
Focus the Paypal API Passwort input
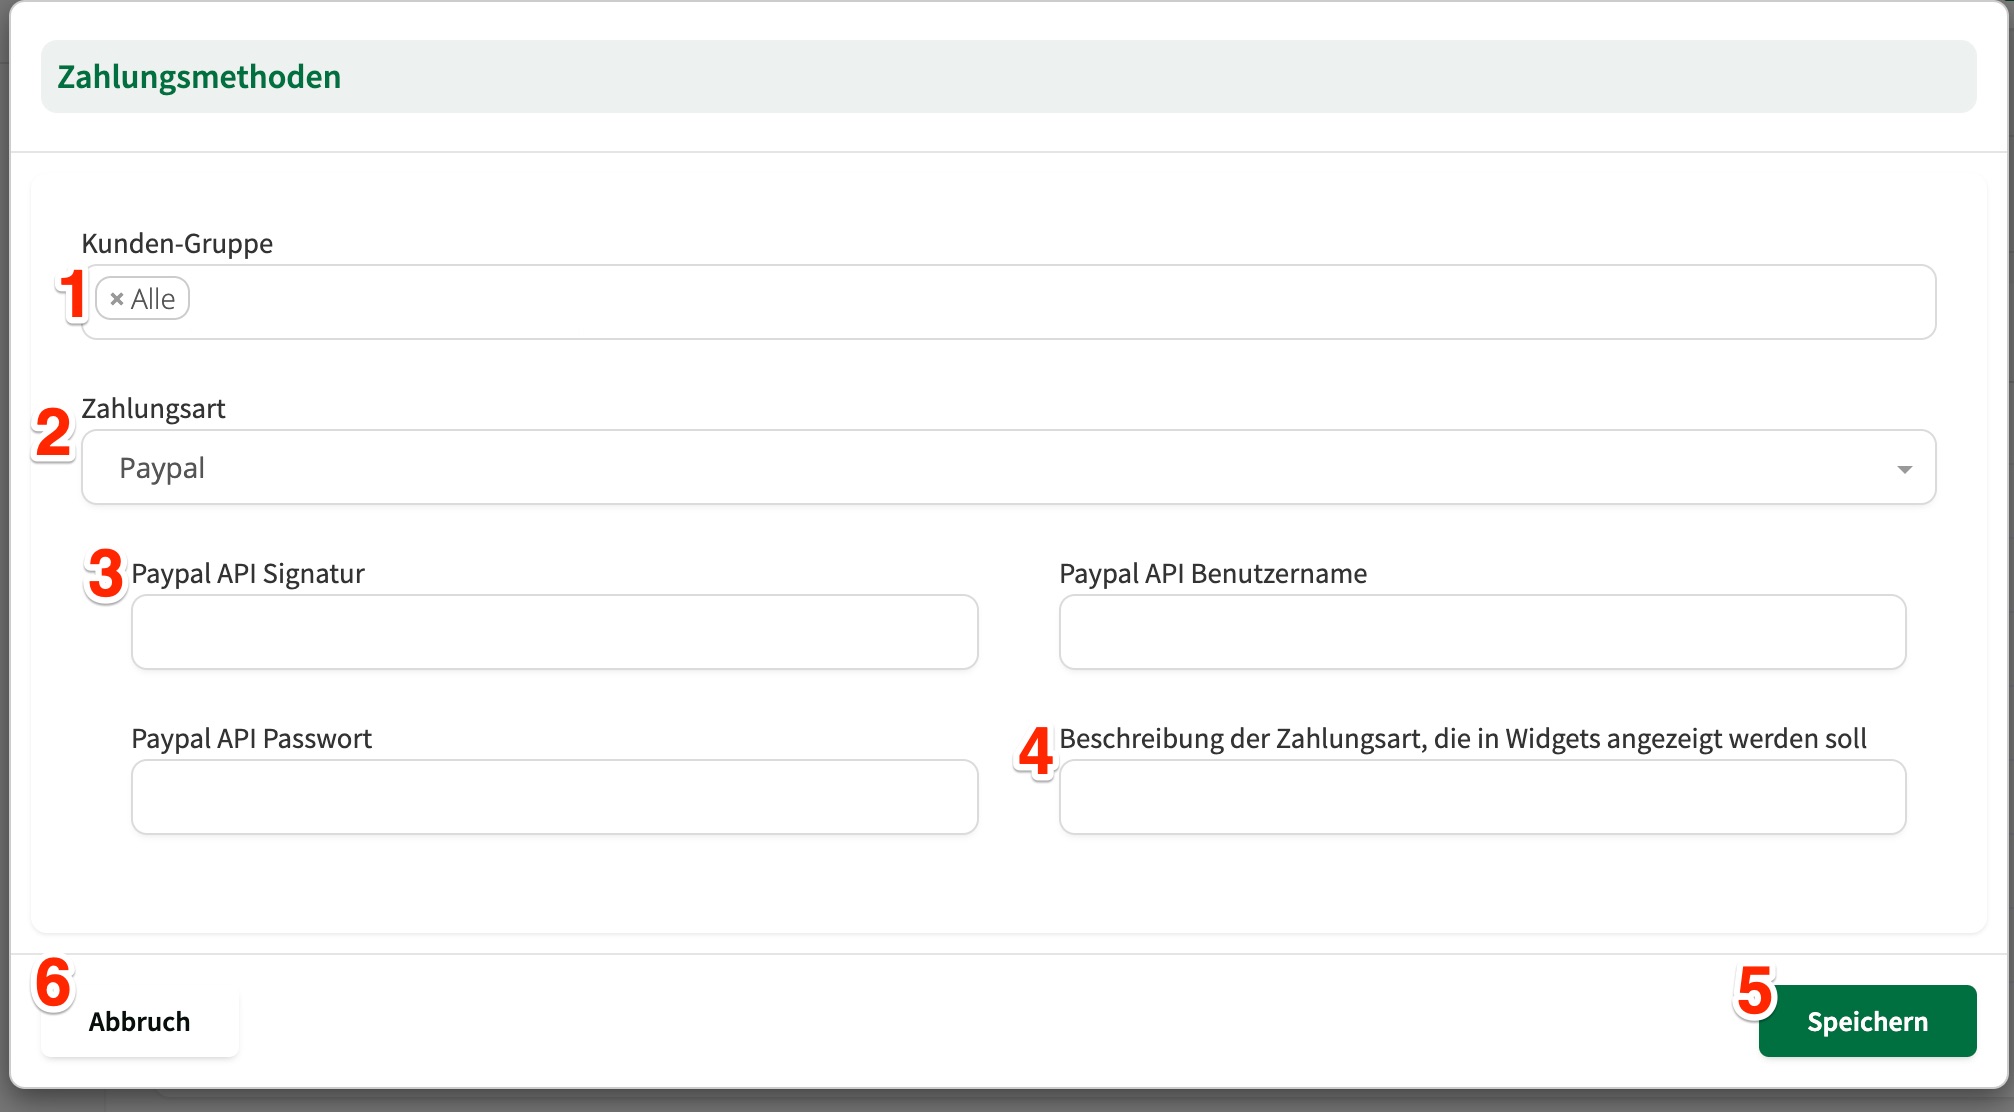click(x=554, y=797)
